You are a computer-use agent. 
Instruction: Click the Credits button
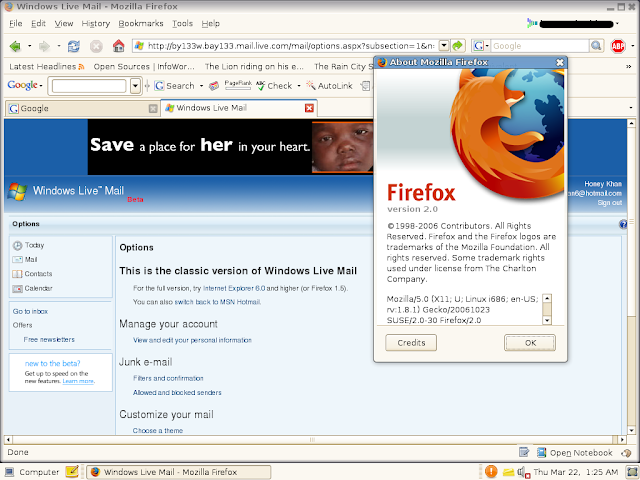tap(411, 343)
